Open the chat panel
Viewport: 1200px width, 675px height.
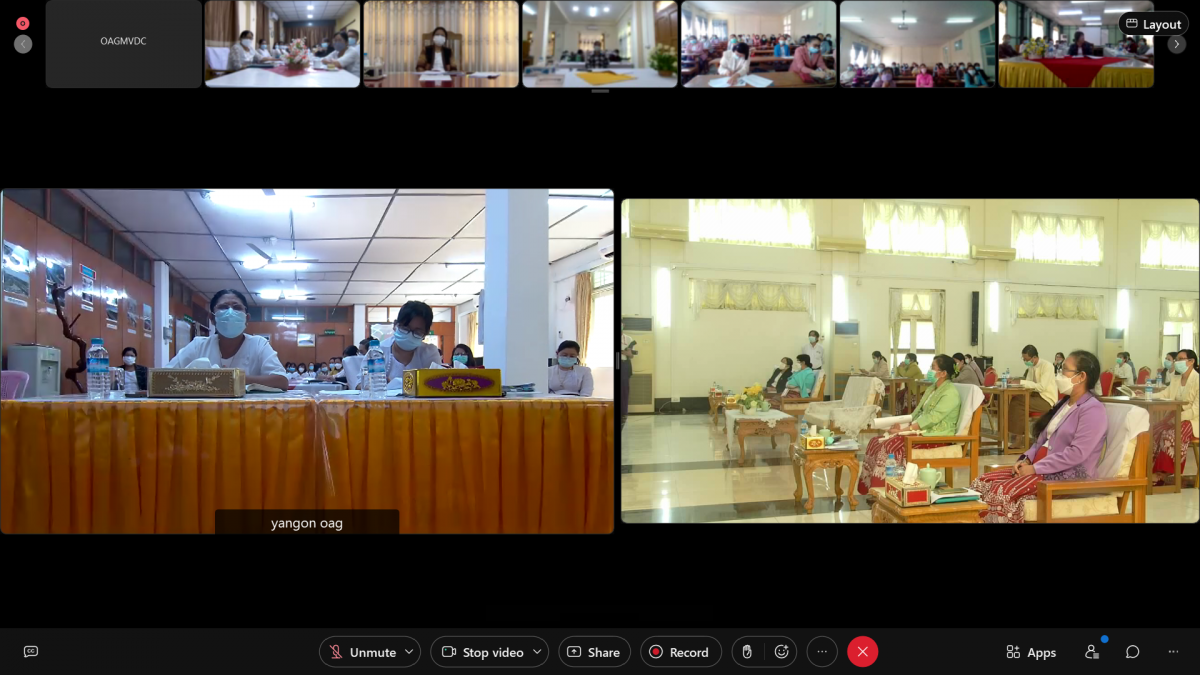click(1132, 652)
